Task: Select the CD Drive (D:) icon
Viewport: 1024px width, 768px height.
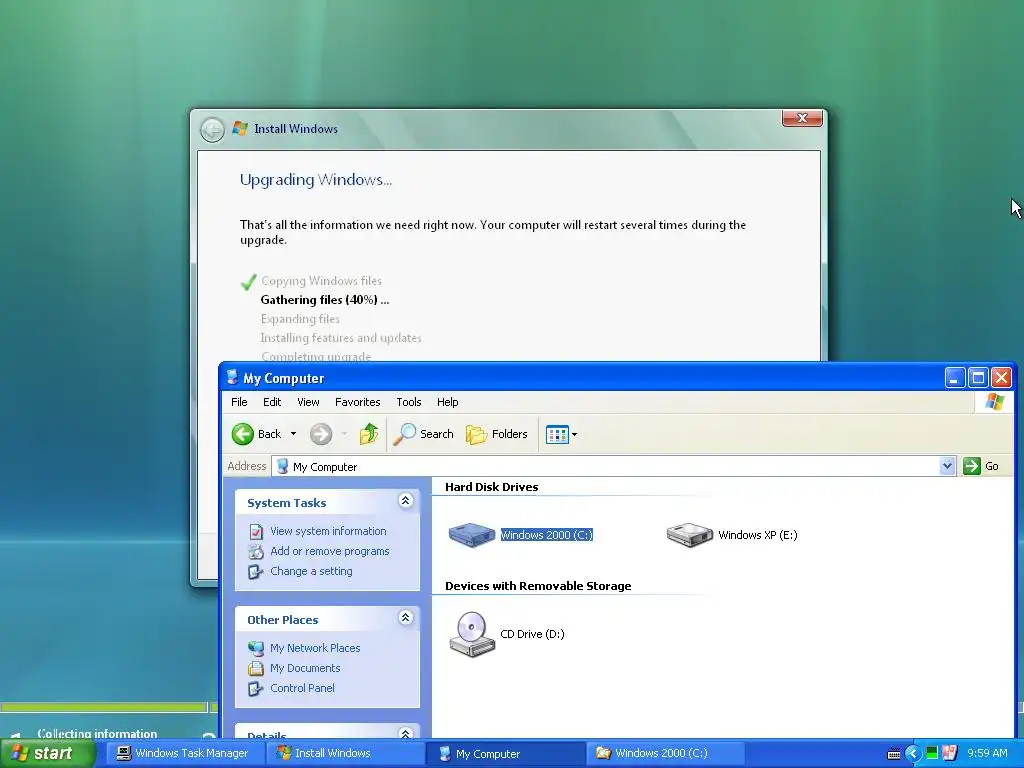Action: coord(472,634)
